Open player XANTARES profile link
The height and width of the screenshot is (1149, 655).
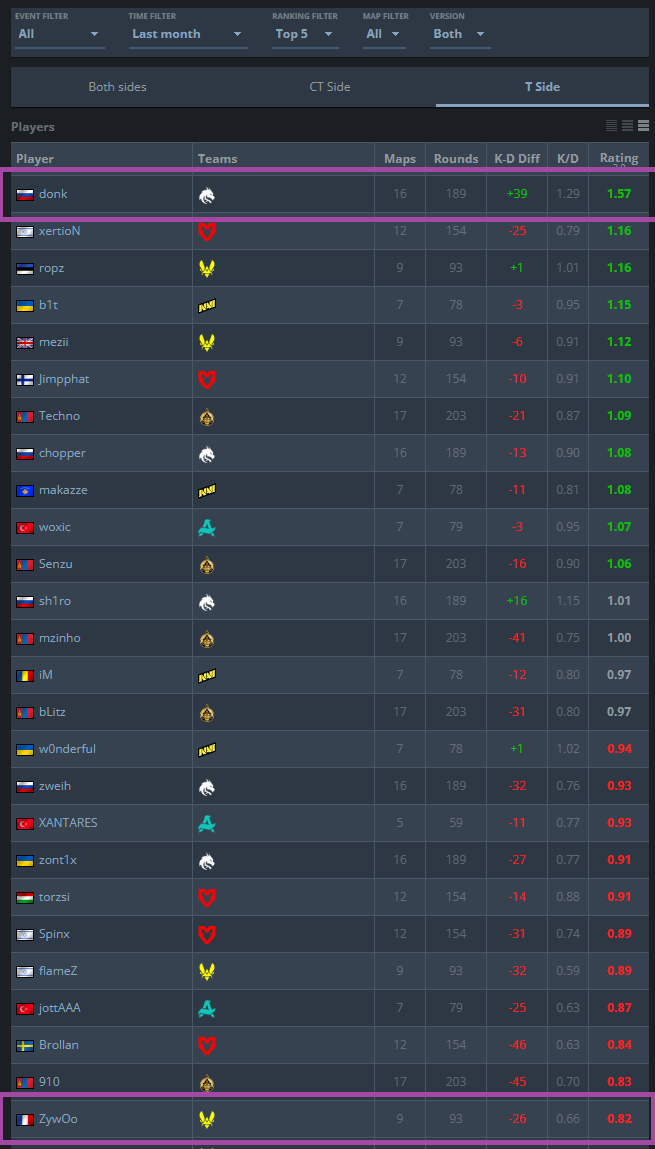coord(68,823)
